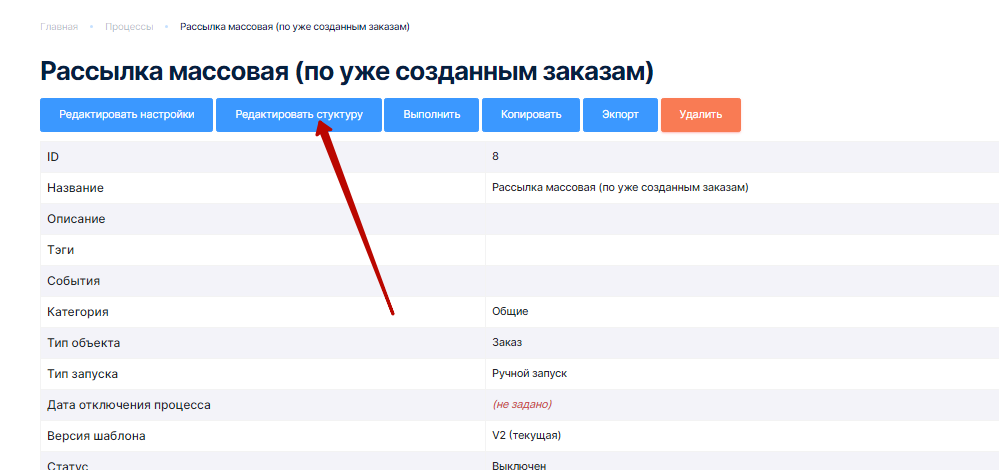The image size is (999, 470).
Task: Click the Тип запуска label
Action: tap(82, 374)
